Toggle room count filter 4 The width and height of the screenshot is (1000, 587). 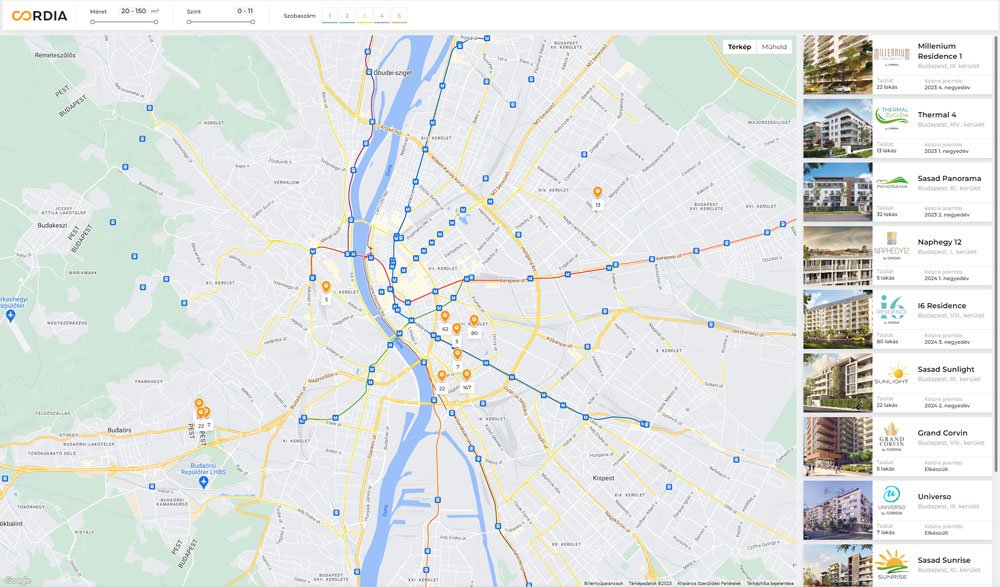[x=381, y=16]
